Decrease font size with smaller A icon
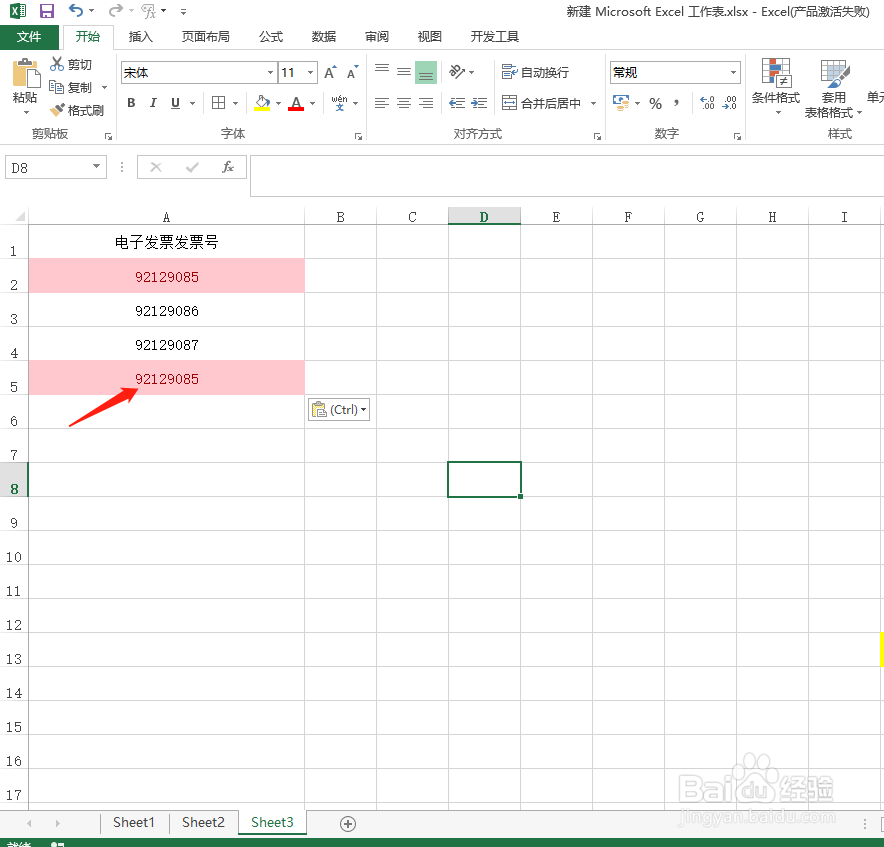 coord(352,72)
